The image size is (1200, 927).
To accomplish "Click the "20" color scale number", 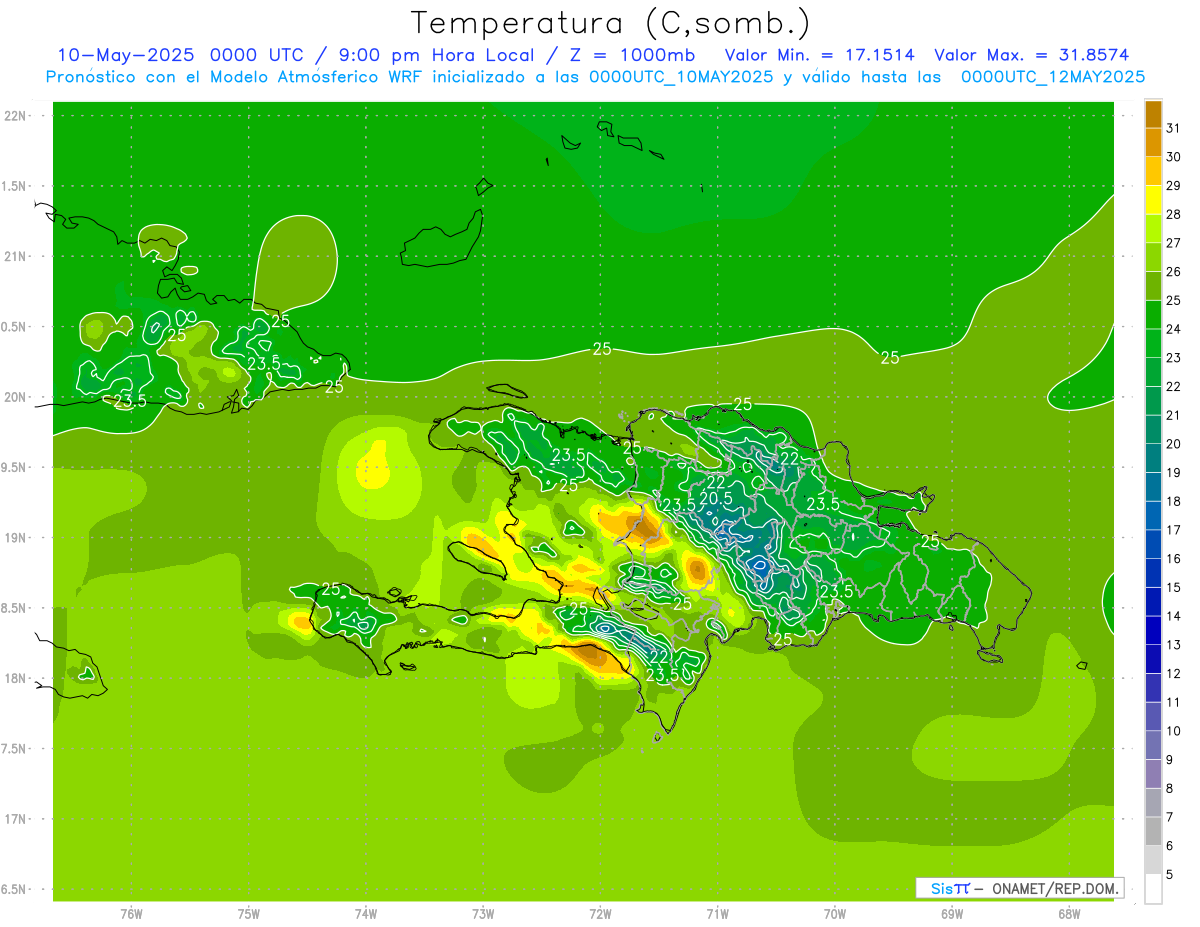I will 1173,444.
